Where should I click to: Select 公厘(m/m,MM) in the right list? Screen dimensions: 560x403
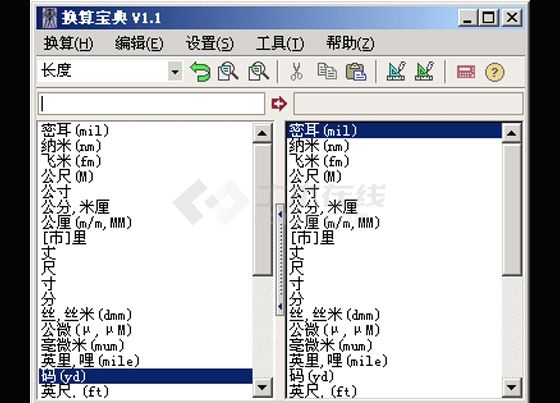click(x=394, y=223)
